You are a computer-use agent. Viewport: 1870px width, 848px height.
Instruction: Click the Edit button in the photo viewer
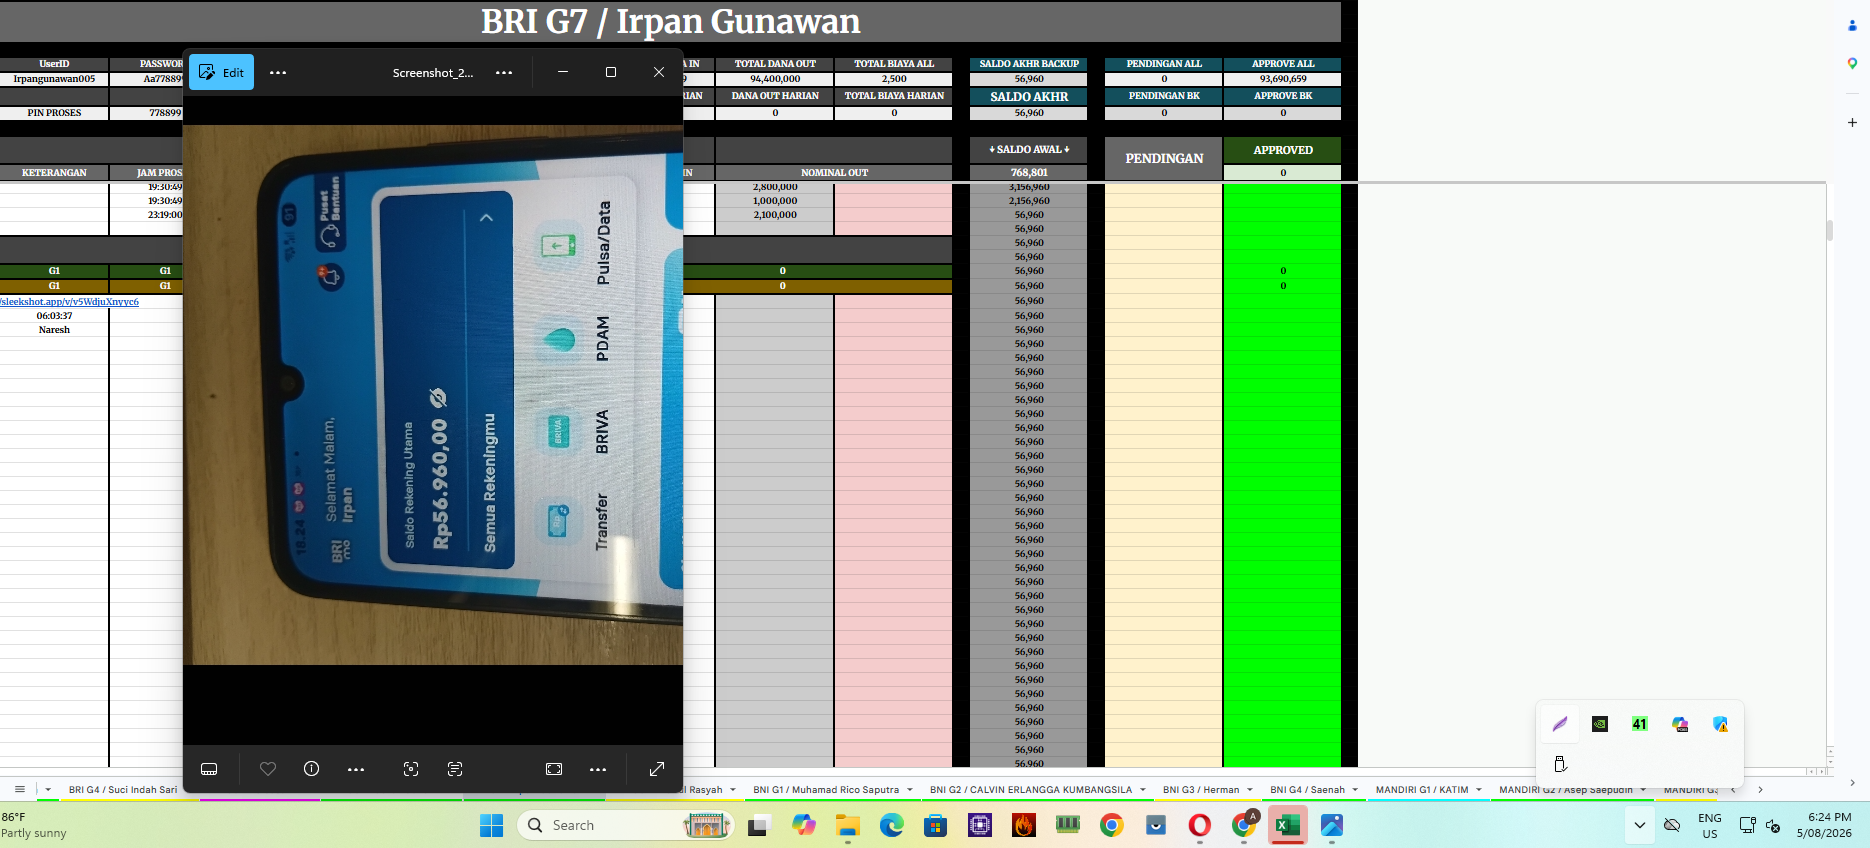221,72
